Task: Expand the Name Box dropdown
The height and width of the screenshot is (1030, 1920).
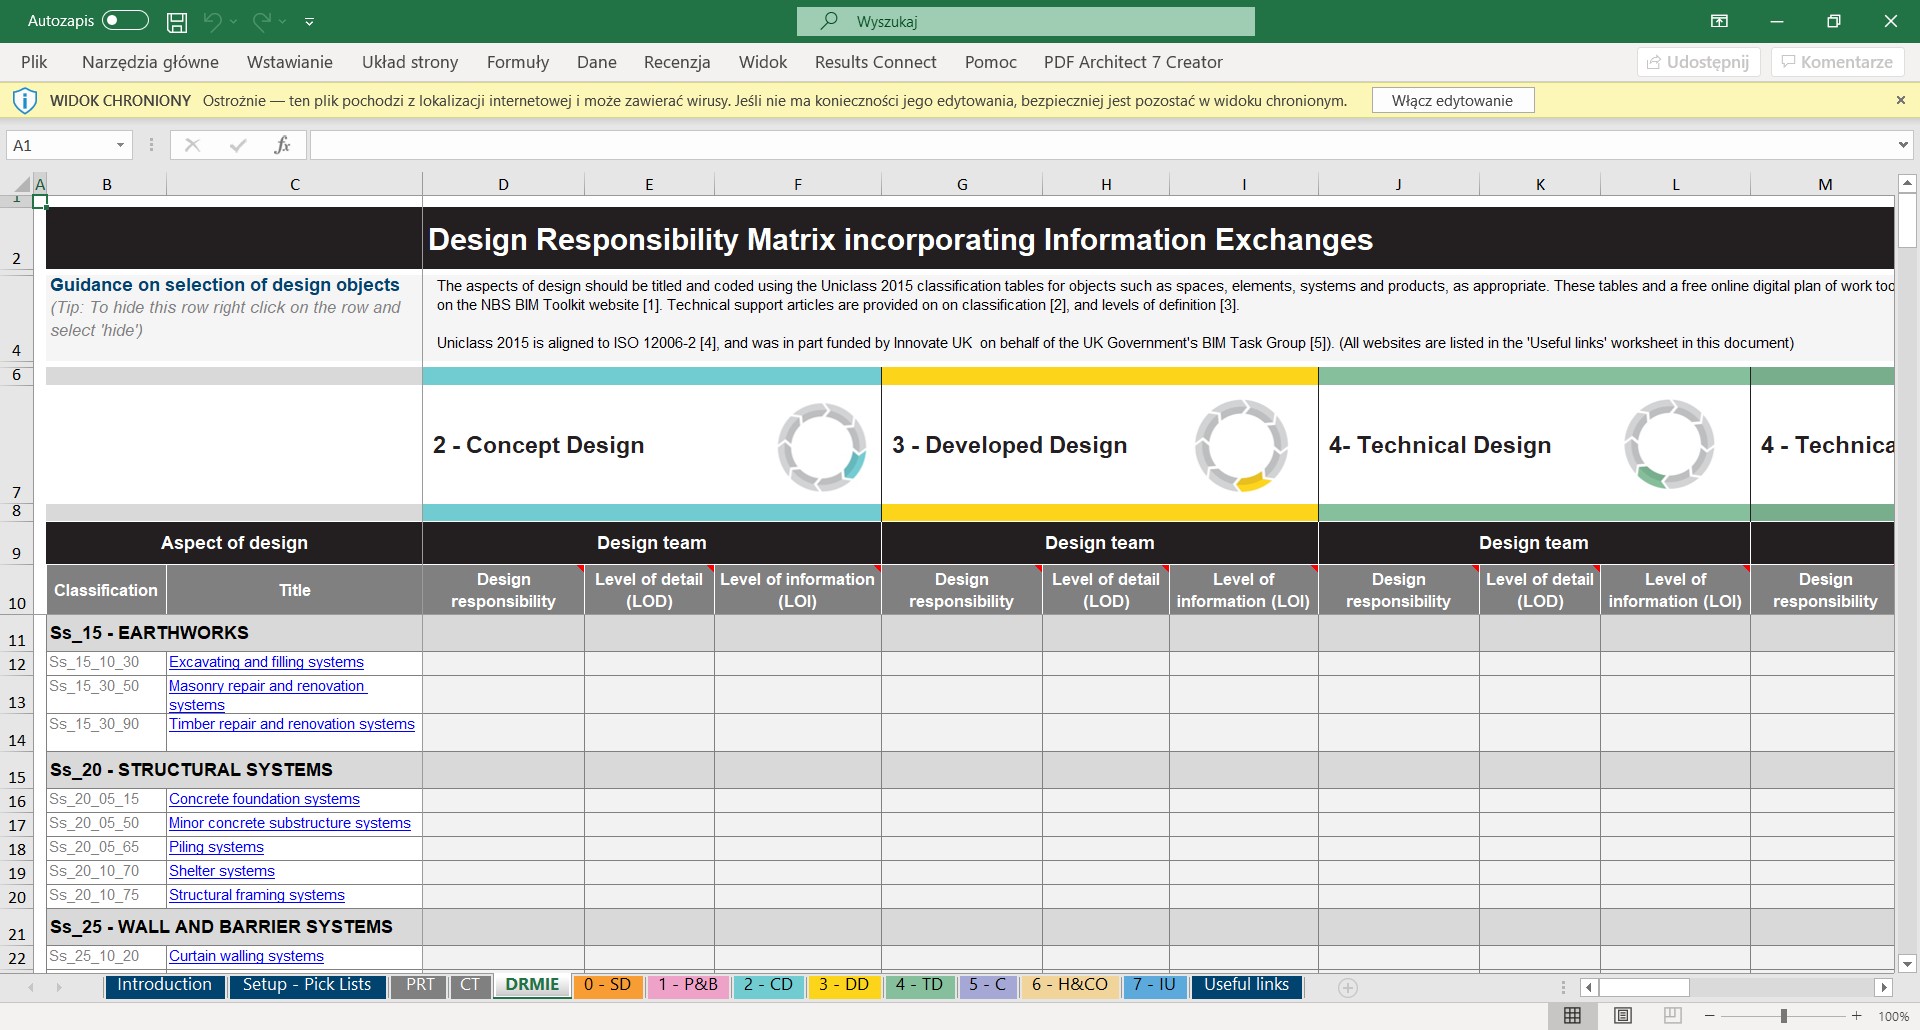Action: coord(120,145)
